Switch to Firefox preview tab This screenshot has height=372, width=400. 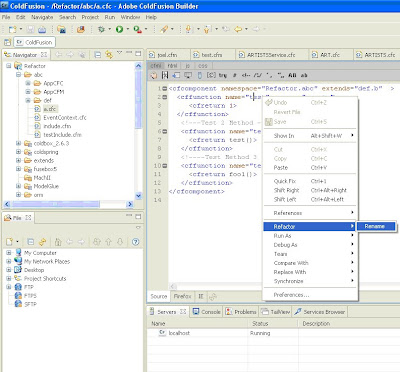pyautogui.click(x=182, y=296)
